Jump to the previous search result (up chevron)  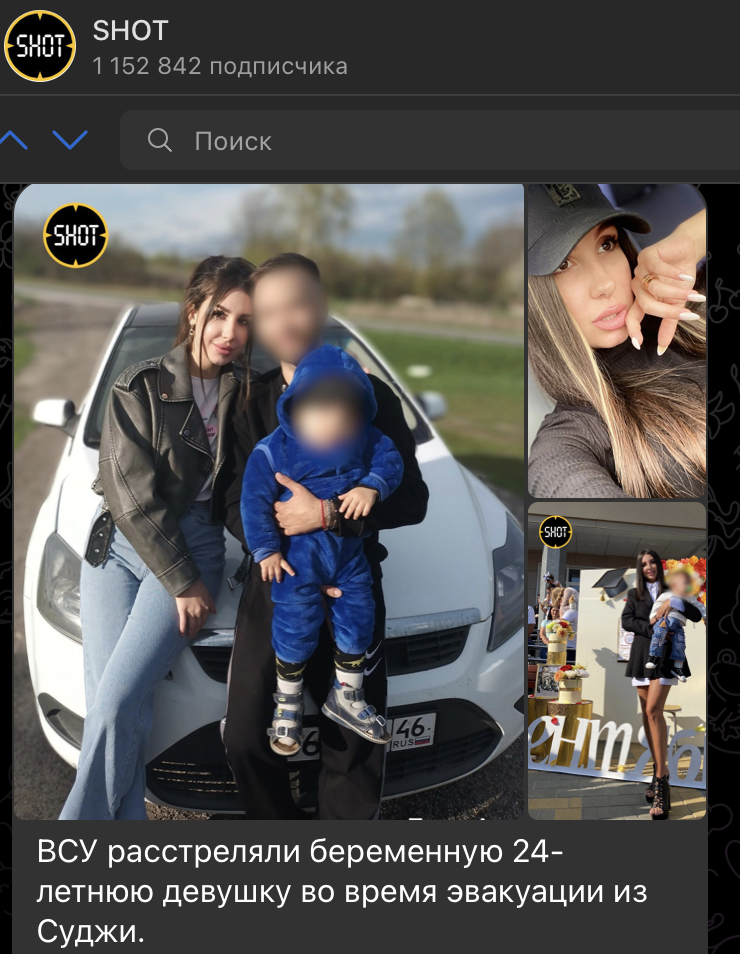13,141
